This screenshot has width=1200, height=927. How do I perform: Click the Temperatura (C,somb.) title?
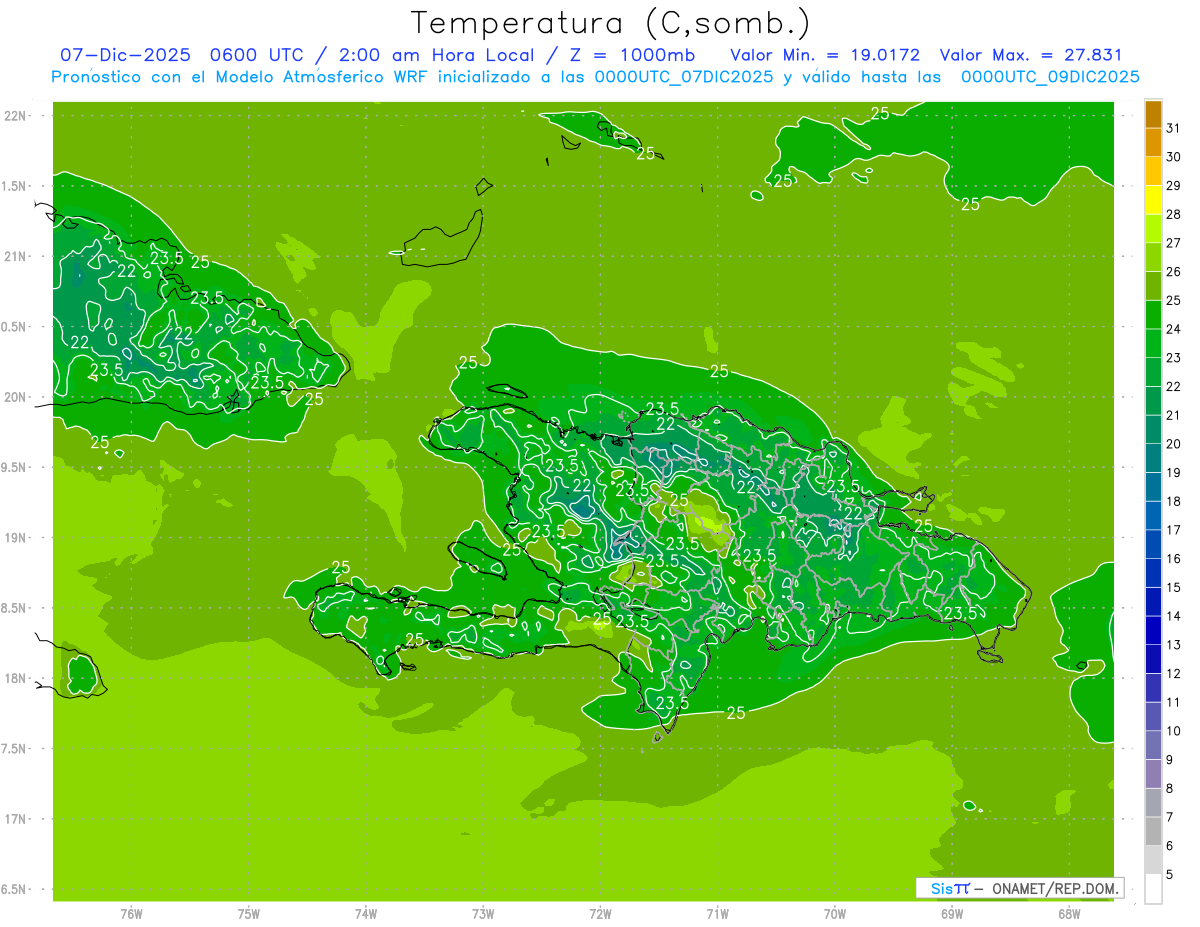[x=610, y=22]
